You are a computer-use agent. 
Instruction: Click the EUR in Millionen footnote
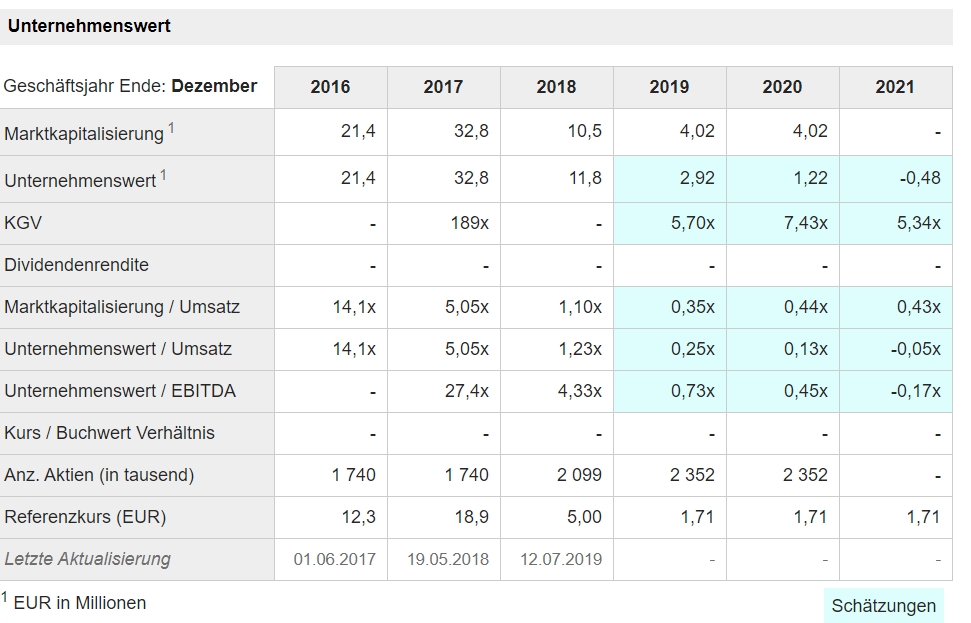pos(79,603)
